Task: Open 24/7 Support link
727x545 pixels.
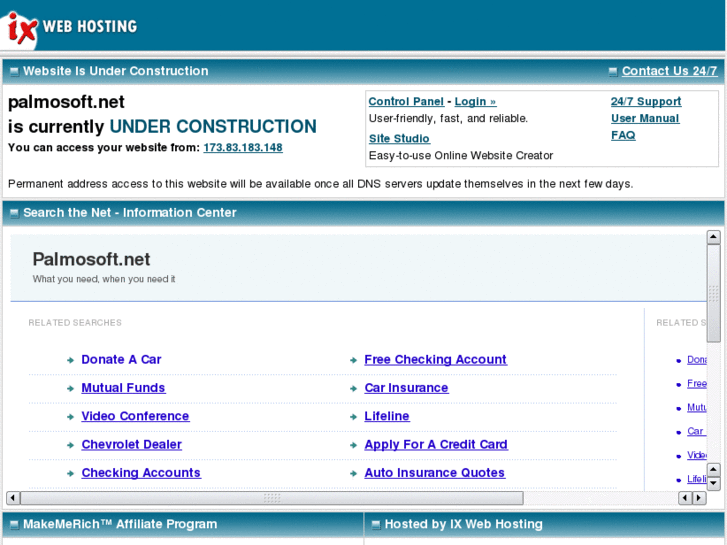Action: click(646, 102)
